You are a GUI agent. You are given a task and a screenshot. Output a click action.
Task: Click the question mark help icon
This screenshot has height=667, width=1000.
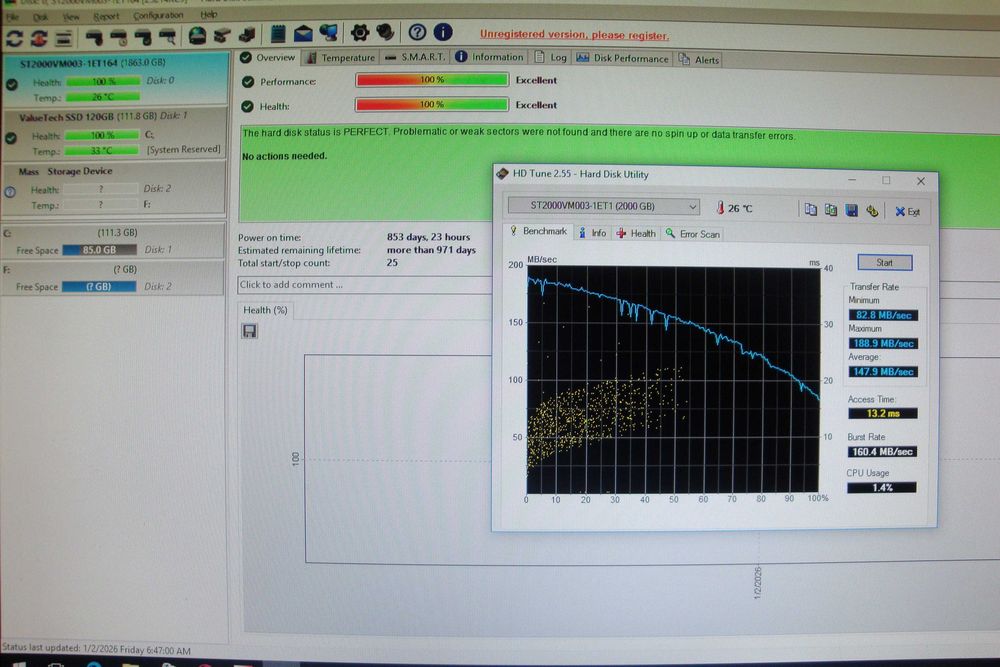click(x=417, y=32)
